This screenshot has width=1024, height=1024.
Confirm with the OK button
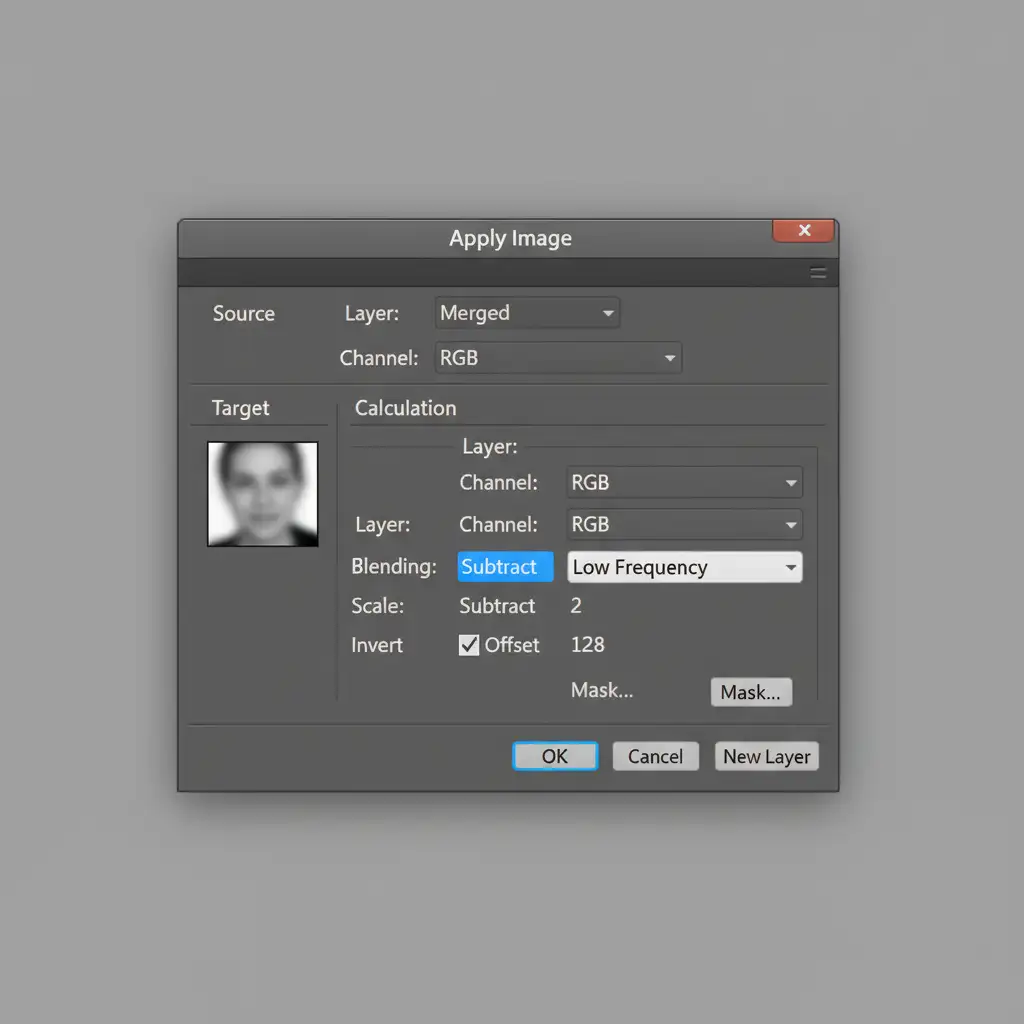pos(555,756)
